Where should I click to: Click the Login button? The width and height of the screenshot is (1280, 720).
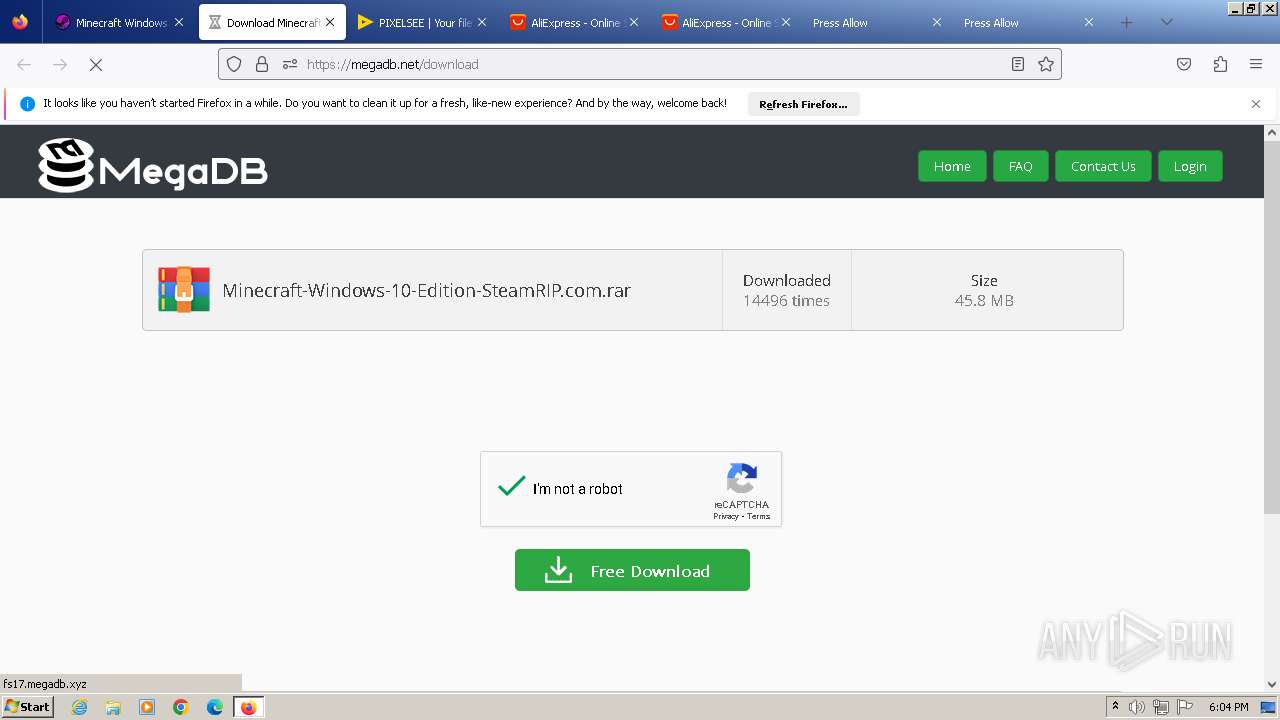(x=1190, y=166)
